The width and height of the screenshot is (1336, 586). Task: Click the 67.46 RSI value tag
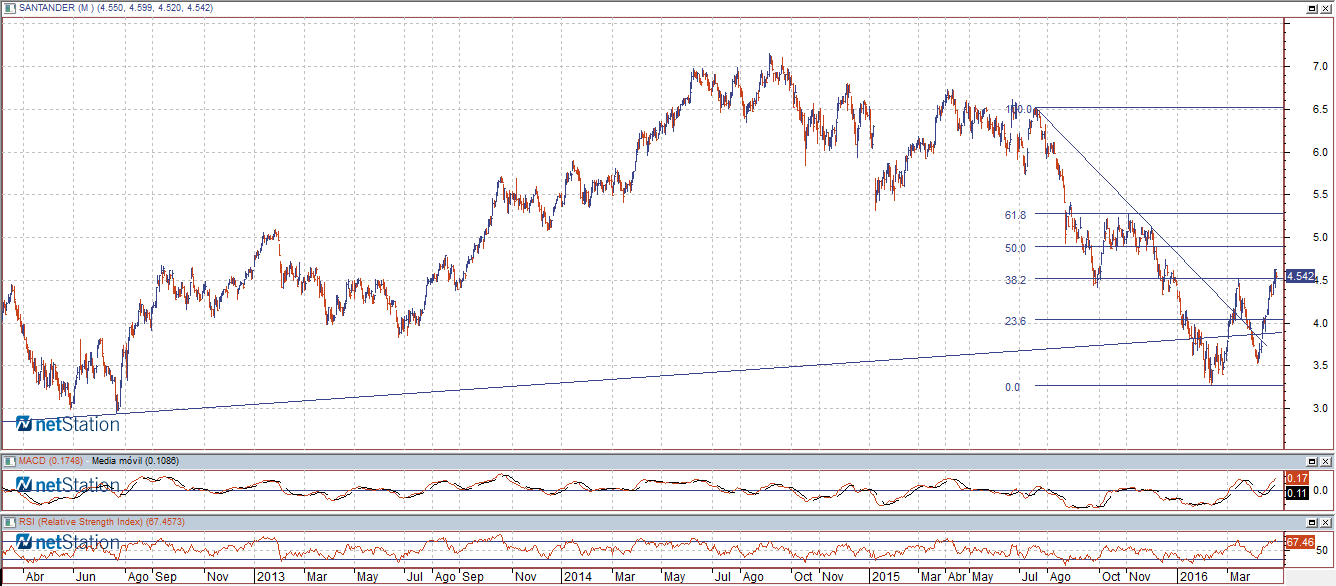[1299, 542]
